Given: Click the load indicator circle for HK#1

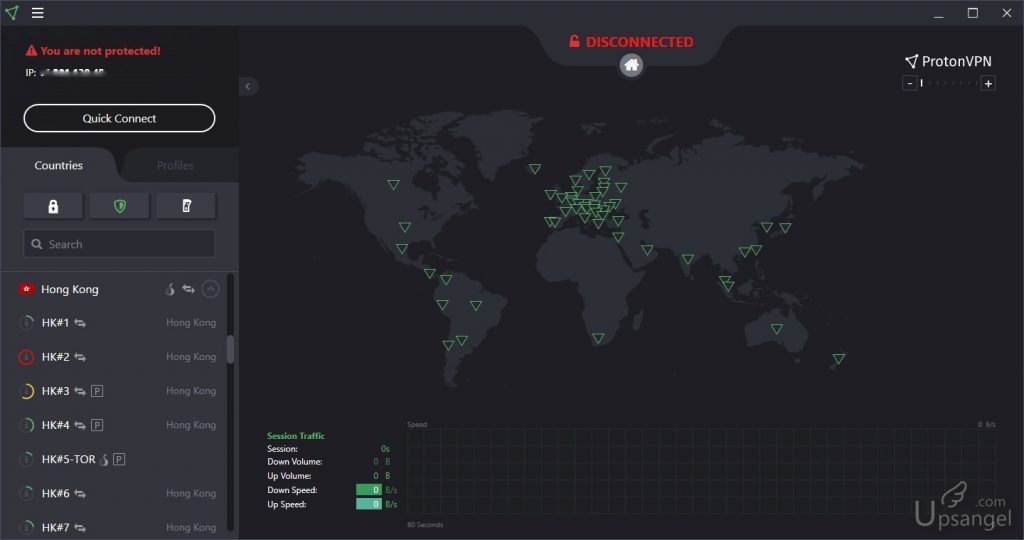Looking at the screenshot, I should 26,323.
